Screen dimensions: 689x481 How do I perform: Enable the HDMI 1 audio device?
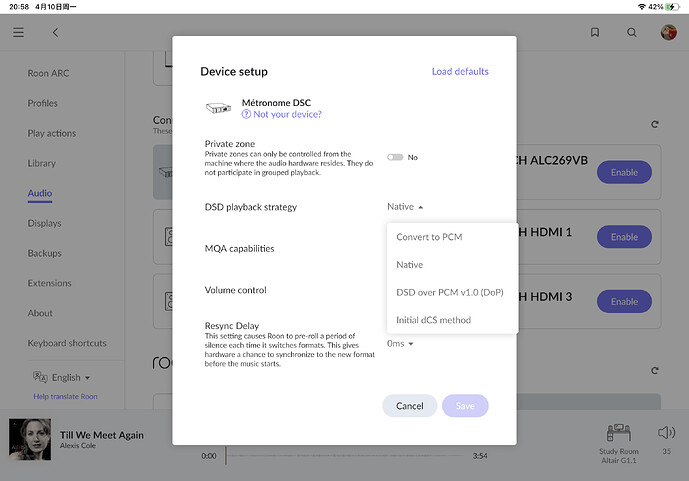(x=624, y=237)
